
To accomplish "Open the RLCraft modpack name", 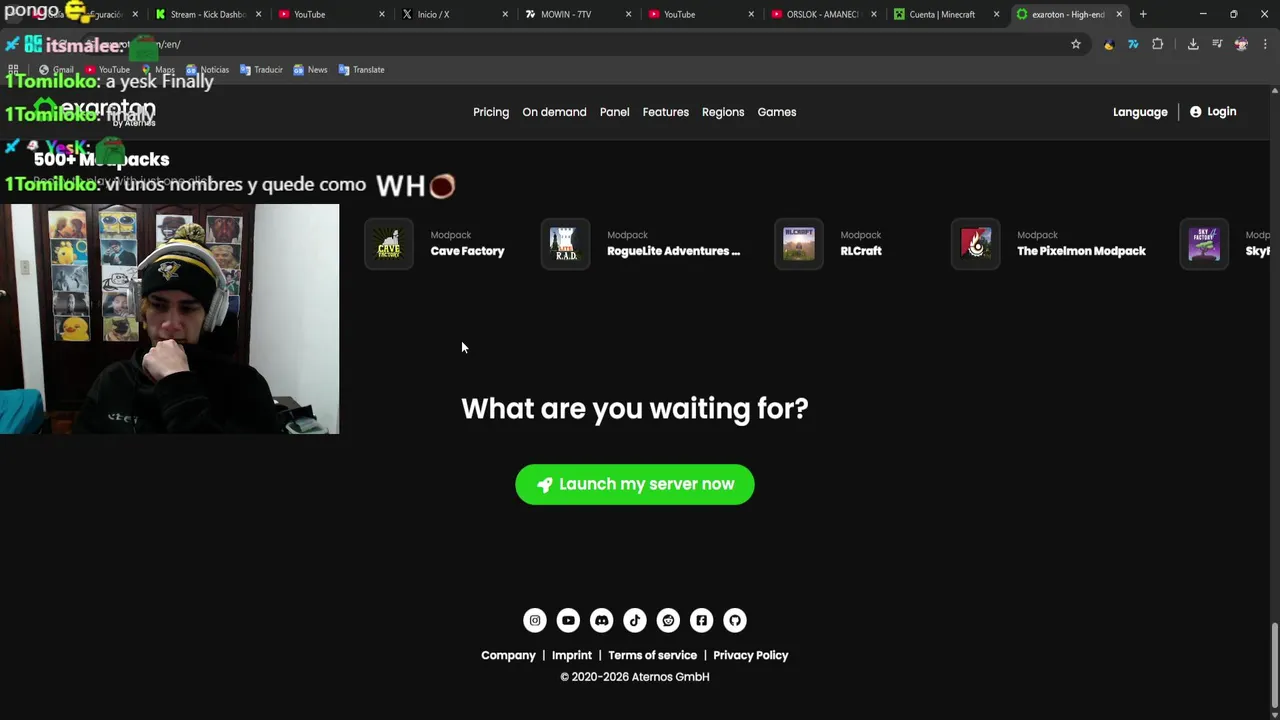I will (x=861, y=251).
